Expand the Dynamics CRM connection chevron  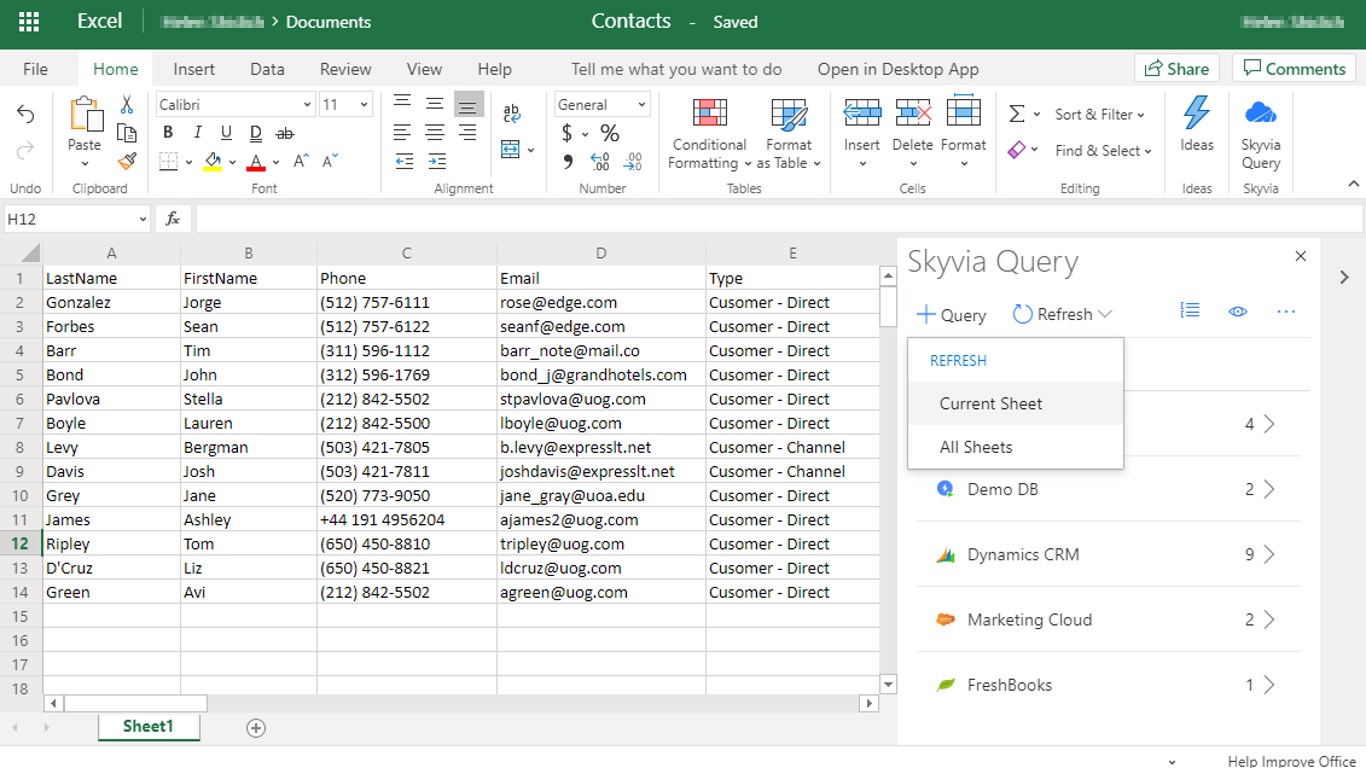tap(1269, 554)
